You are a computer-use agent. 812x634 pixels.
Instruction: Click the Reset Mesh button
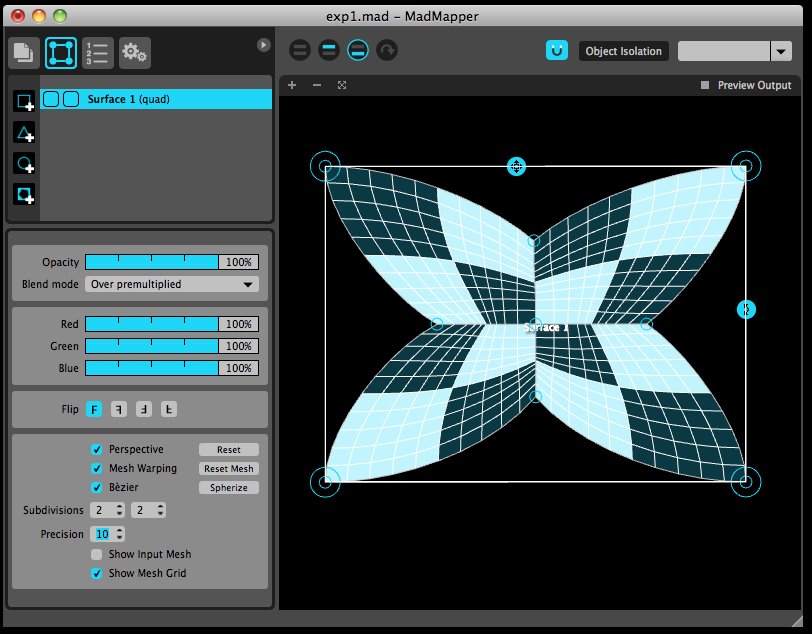[229, 469]
